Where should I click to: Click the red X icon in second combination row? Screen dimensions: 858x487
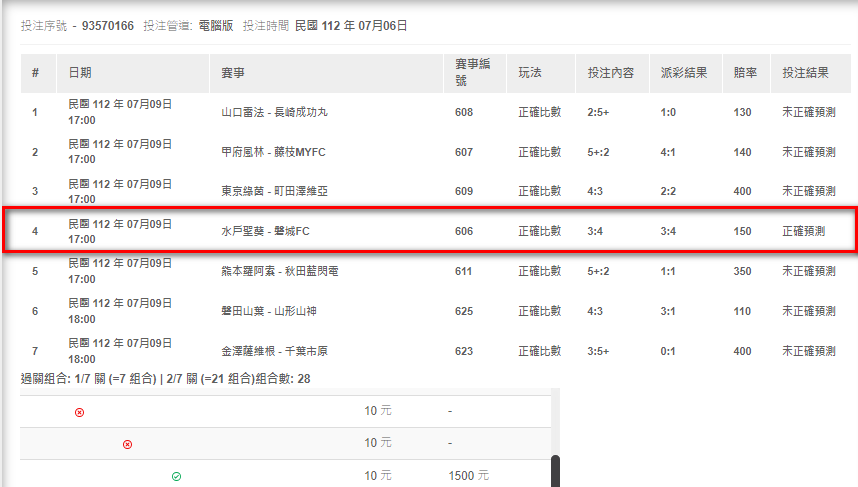coord(127,444)
